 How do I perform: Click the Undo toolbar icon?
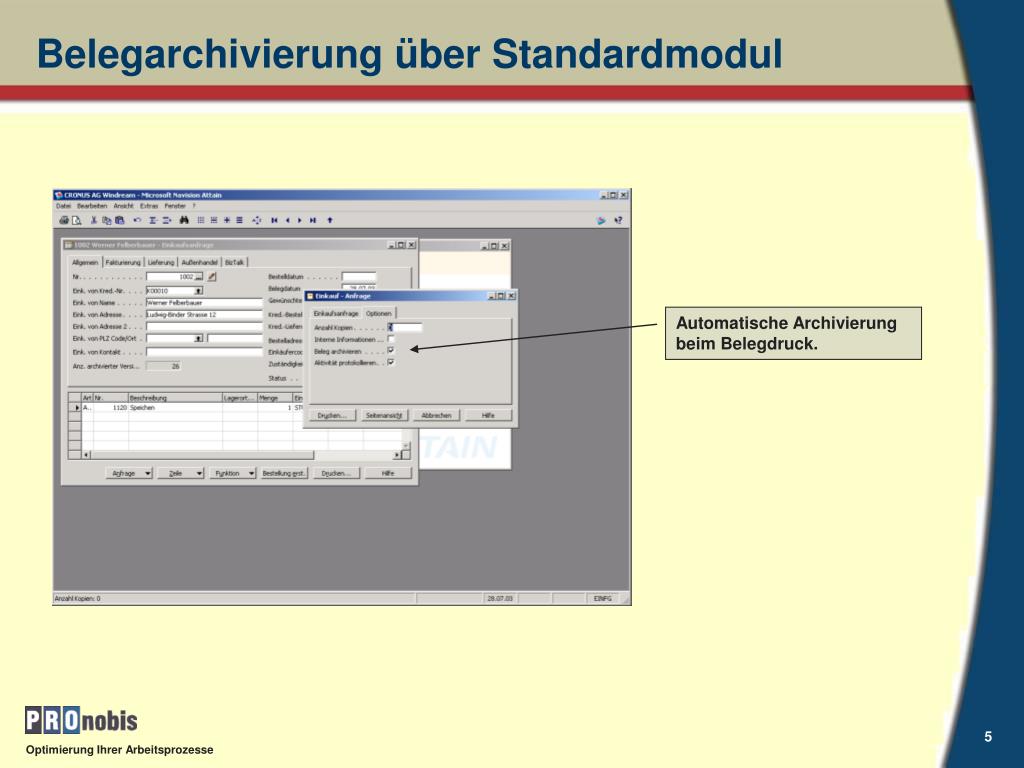[x=137, y=221]
